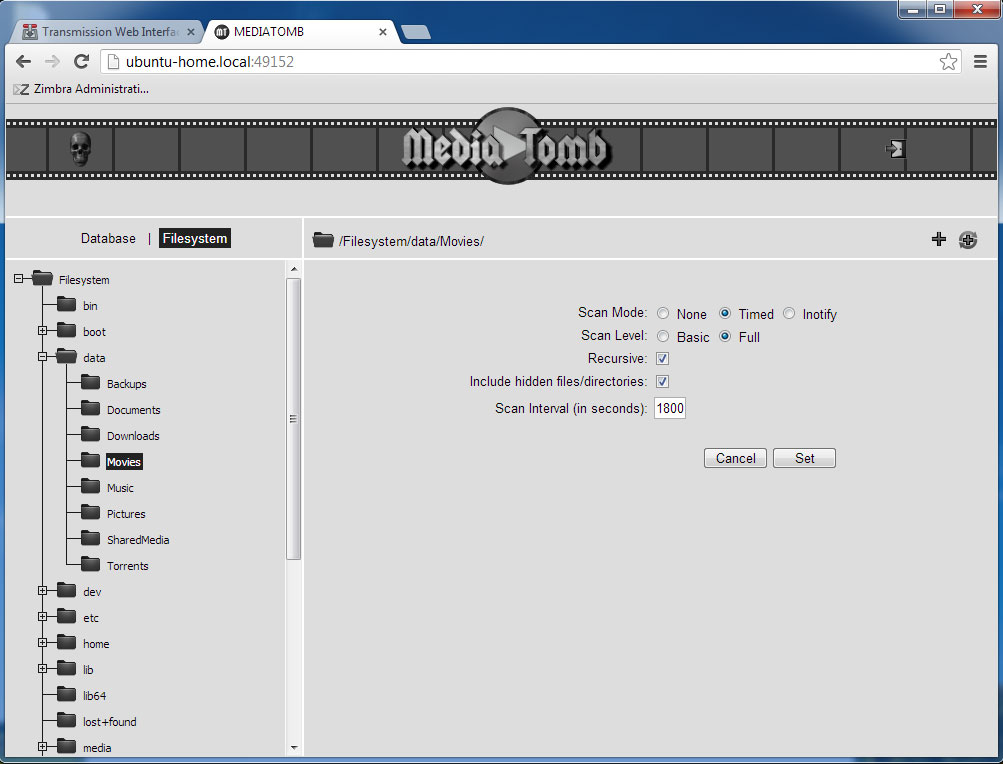Collapse the data folder node
Screen dimensions: 1003x764
click(x=42, y=356)
